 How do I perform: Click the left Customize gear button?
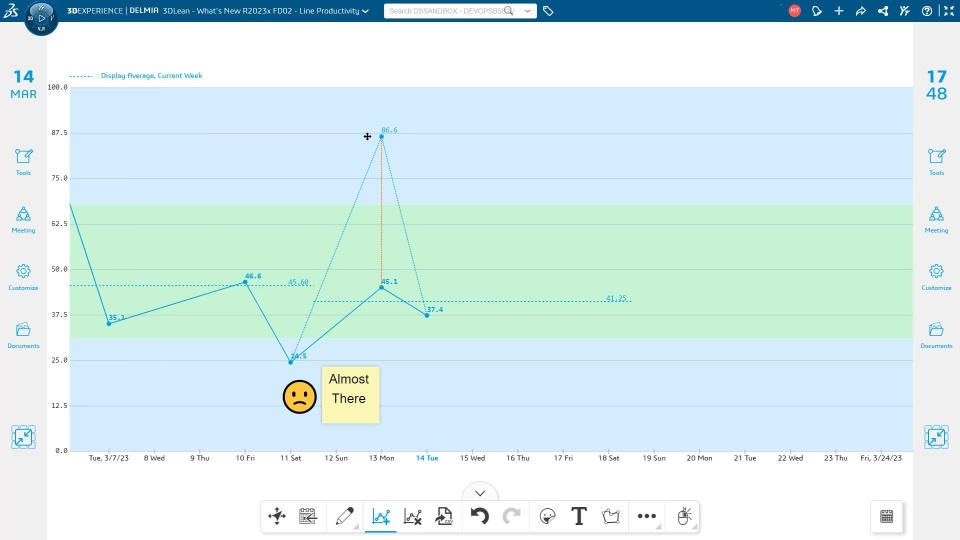tap(23, 276)
